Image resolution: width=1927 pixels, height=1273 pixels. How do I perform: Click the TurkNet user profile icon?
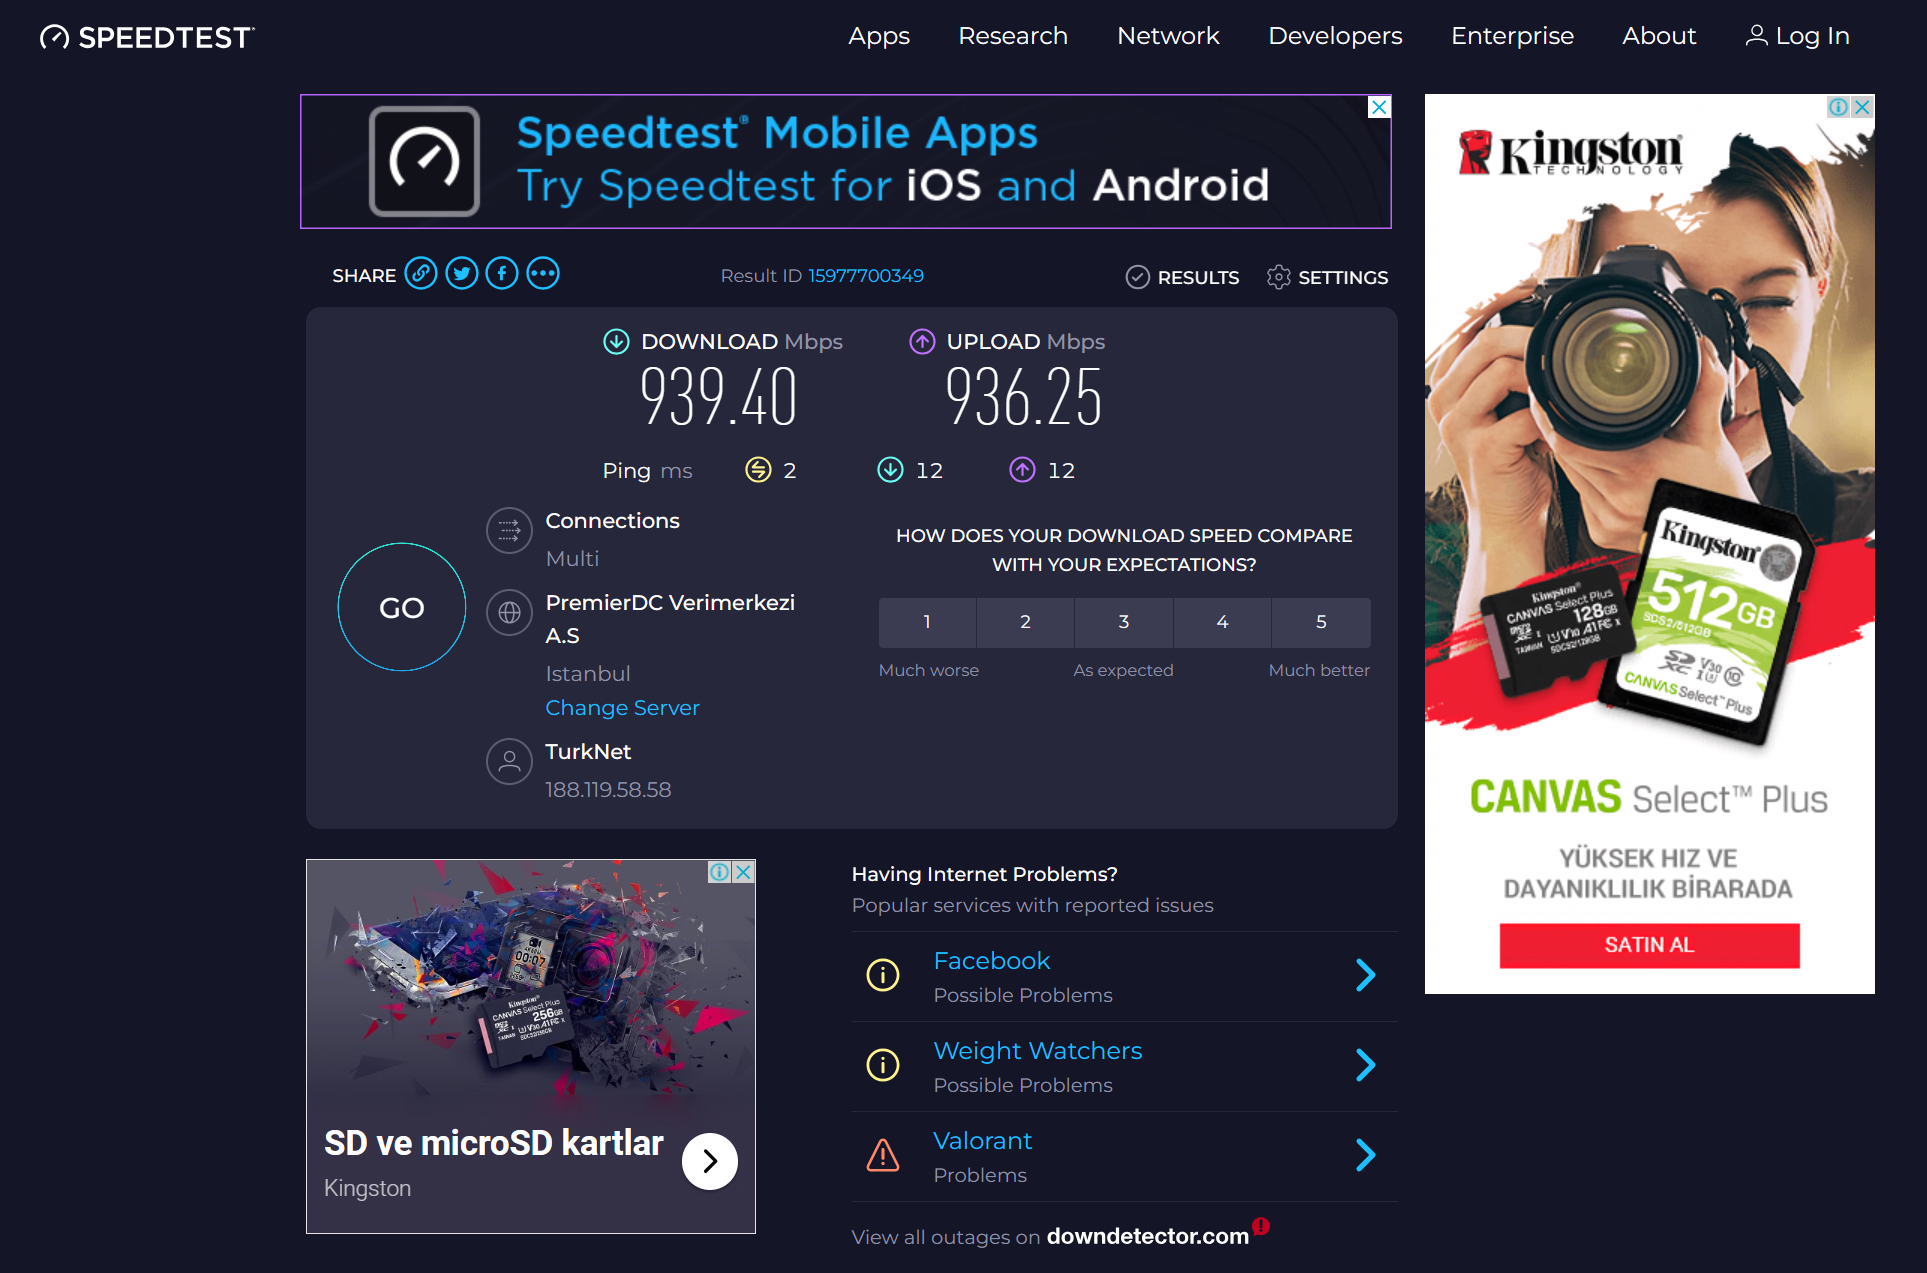pyautogui.click(x=509, y=762)
